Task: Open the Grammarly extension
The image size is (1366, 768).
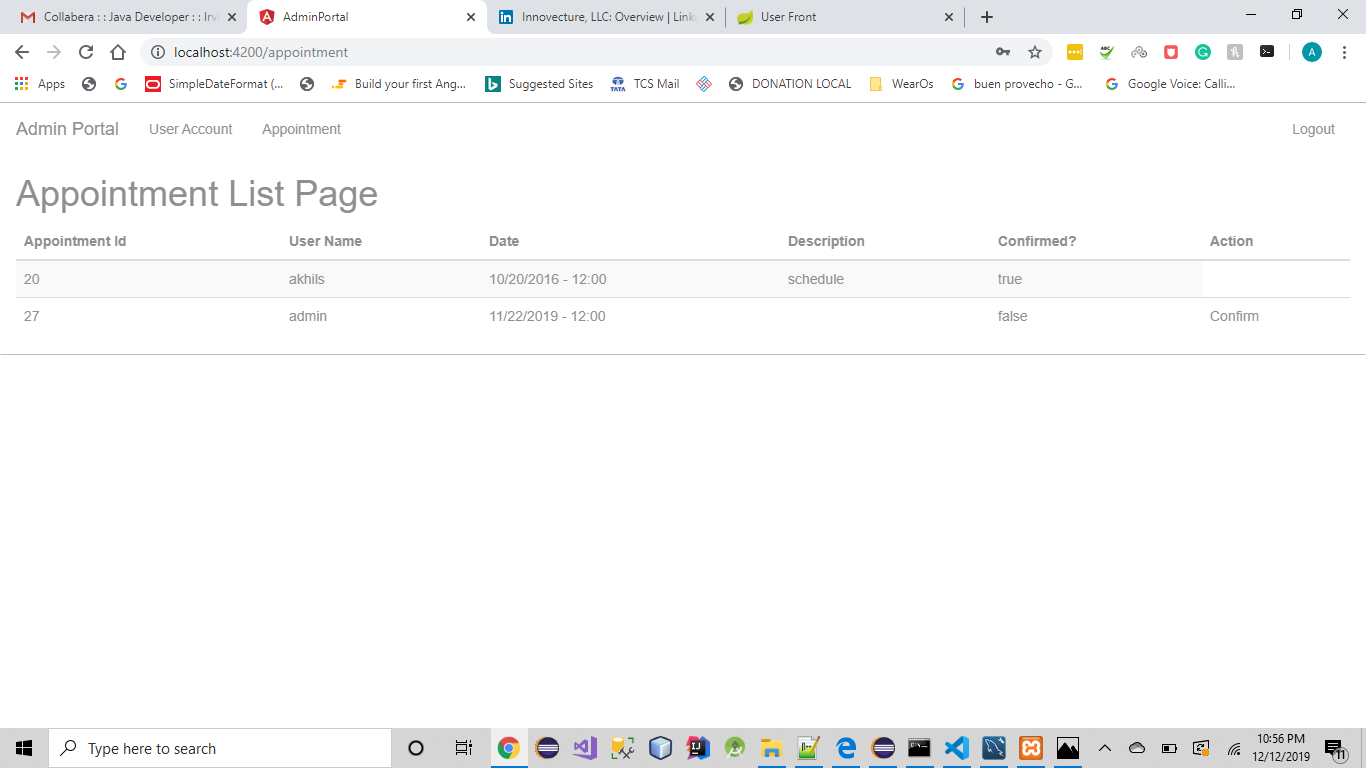Action: click(x=1203, y=52)
